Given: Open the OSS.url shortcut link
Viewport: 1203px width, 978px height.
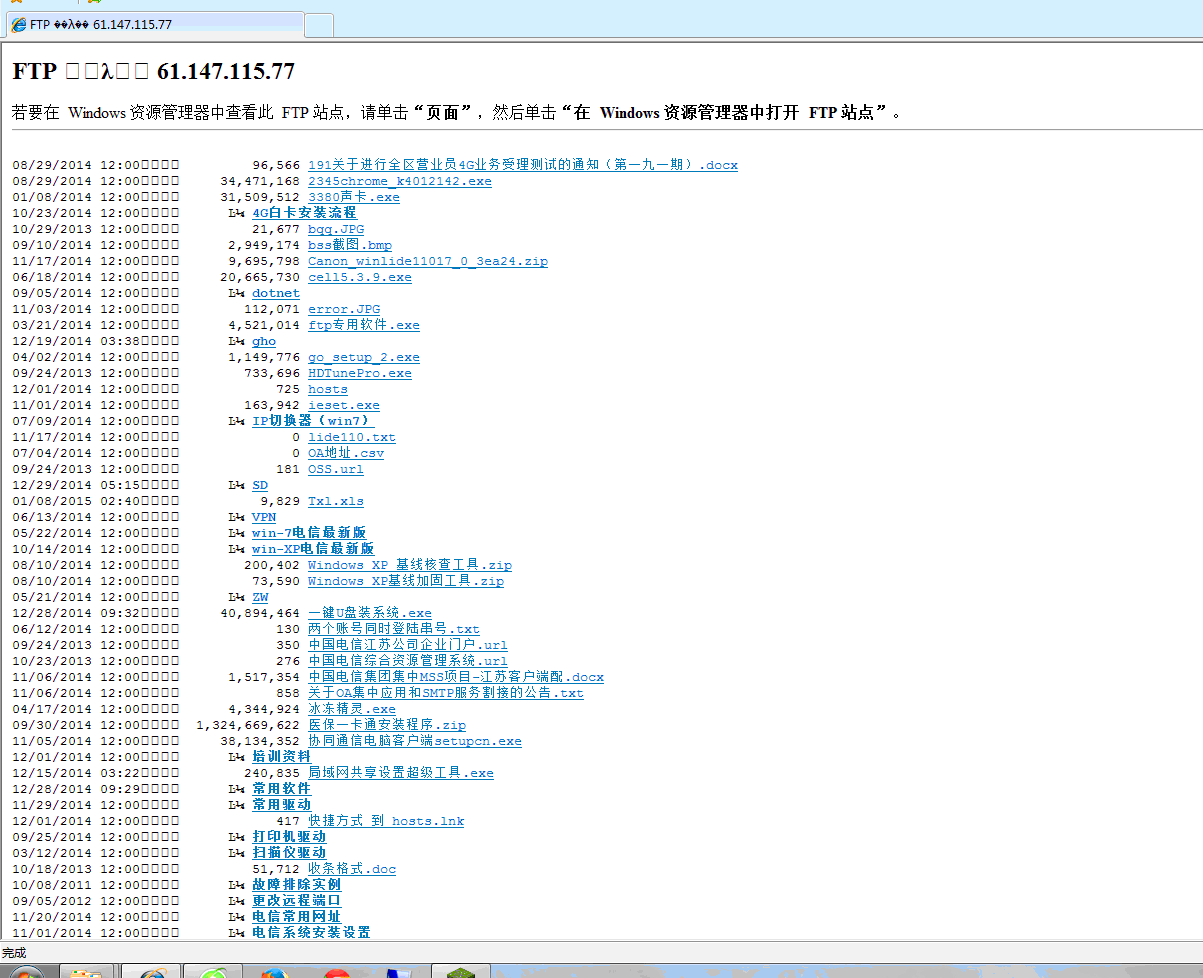Looking at the screenshot, I should point(336,469).
